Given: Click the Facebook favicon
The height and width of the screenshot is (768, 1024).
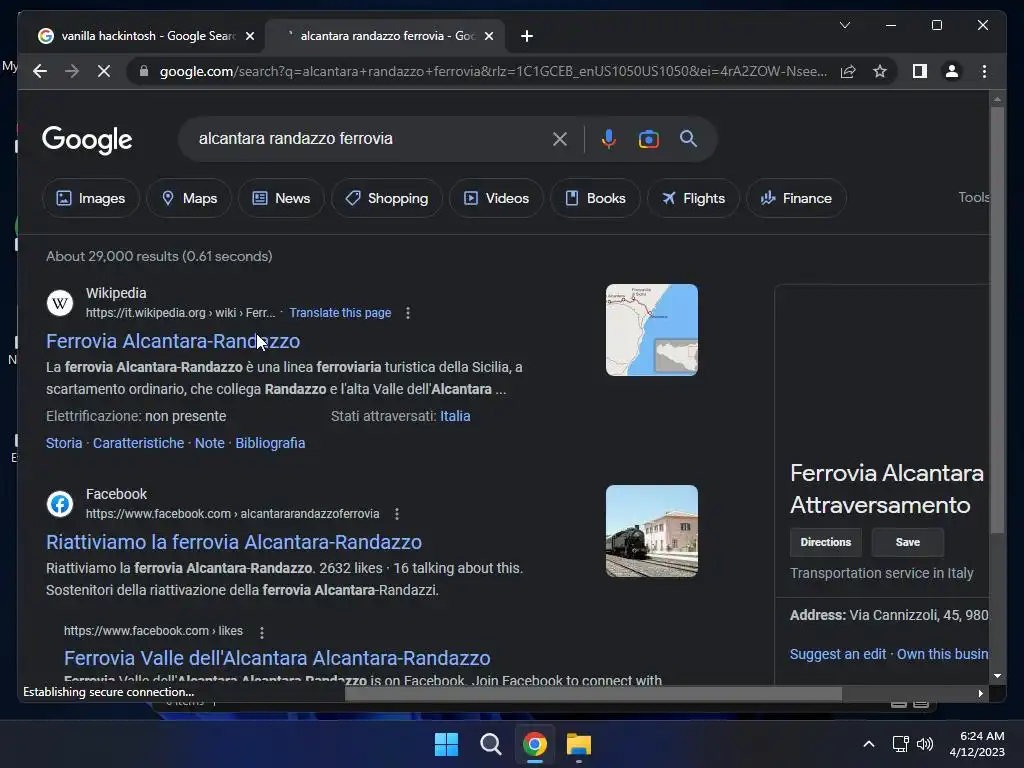Looking at the screenshot, I should 59,504.
